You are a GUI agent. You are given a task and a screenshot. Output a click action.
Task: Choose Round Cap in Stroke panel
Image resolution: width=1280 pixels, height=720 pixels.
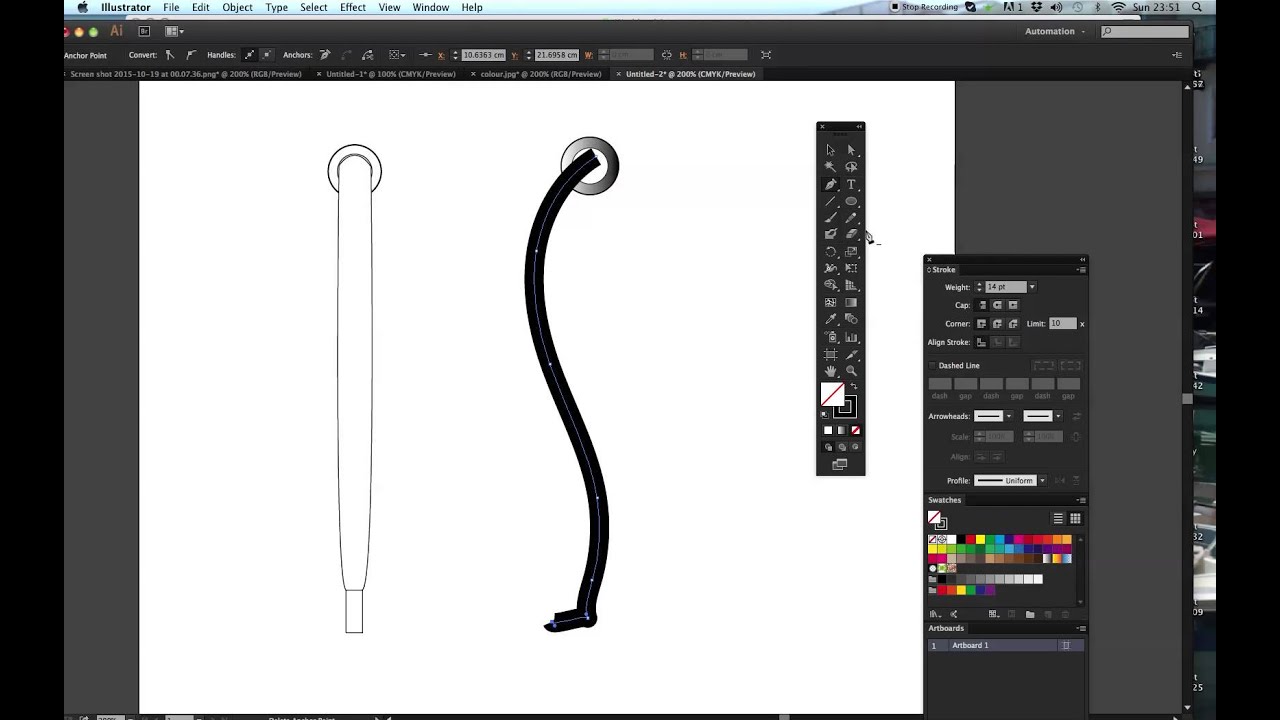tap(997, 305)
